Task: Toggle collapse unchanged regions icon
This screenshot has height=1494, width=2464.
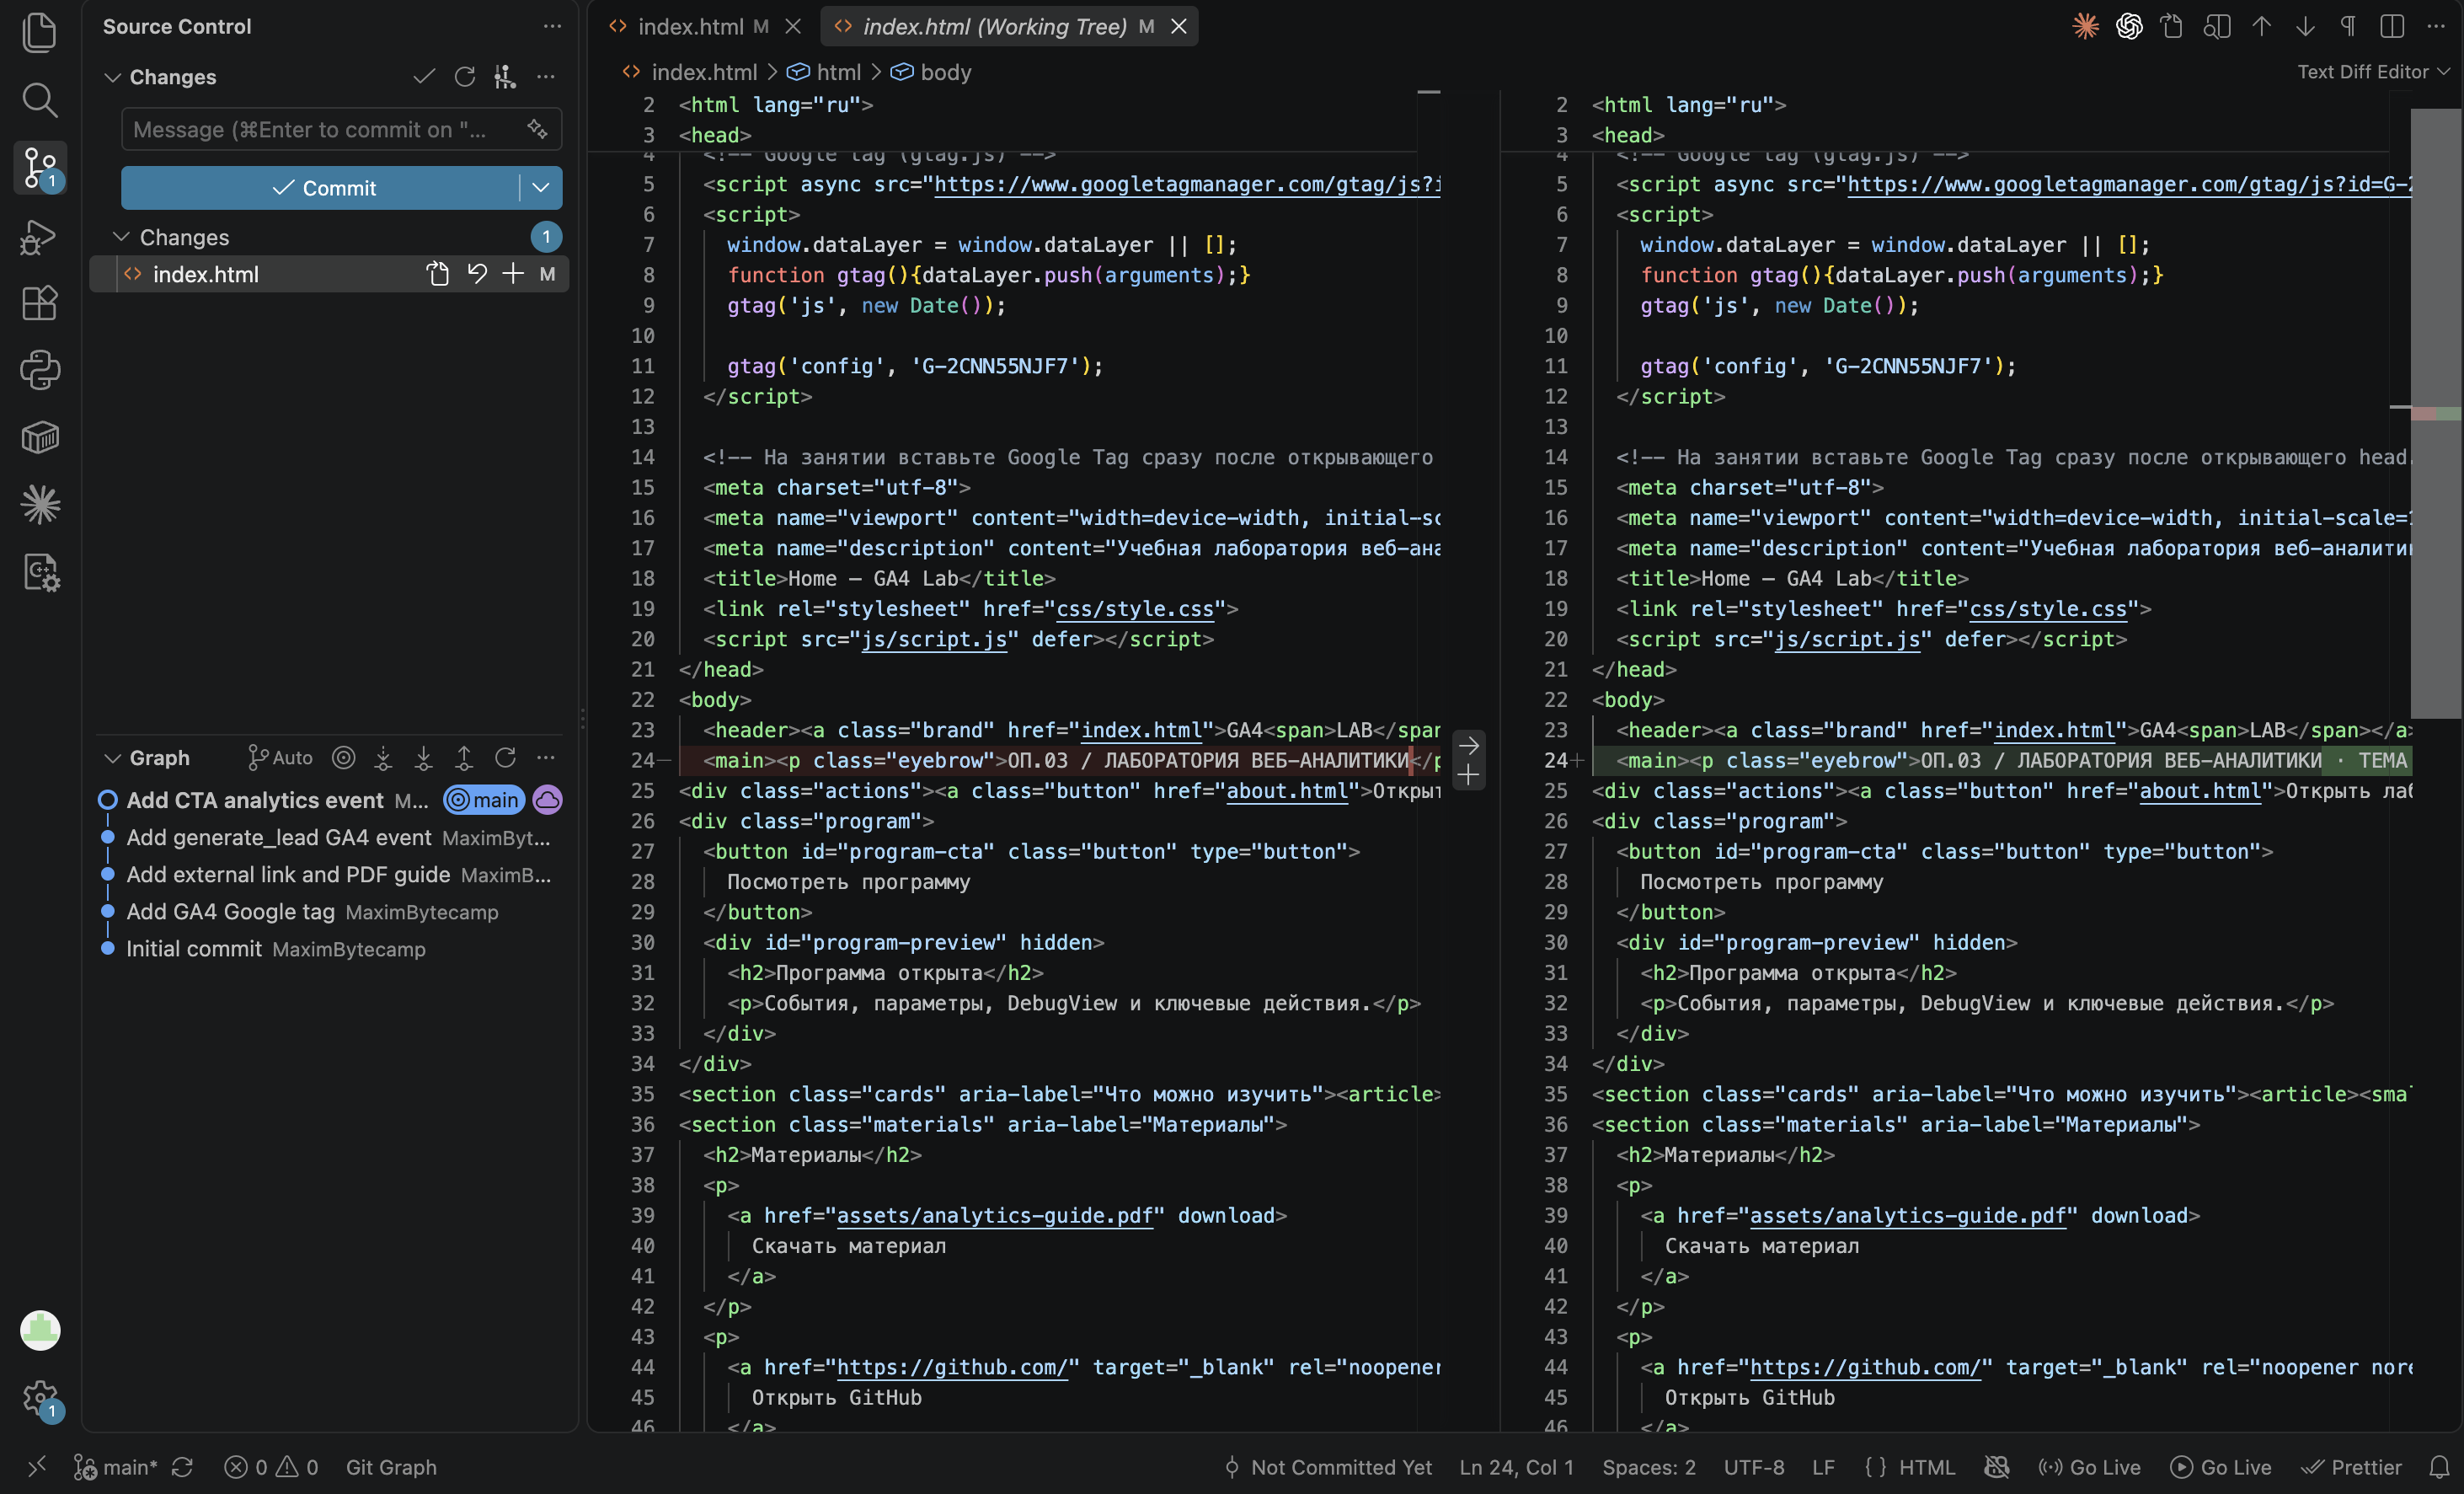Action: click(2217, 26)
